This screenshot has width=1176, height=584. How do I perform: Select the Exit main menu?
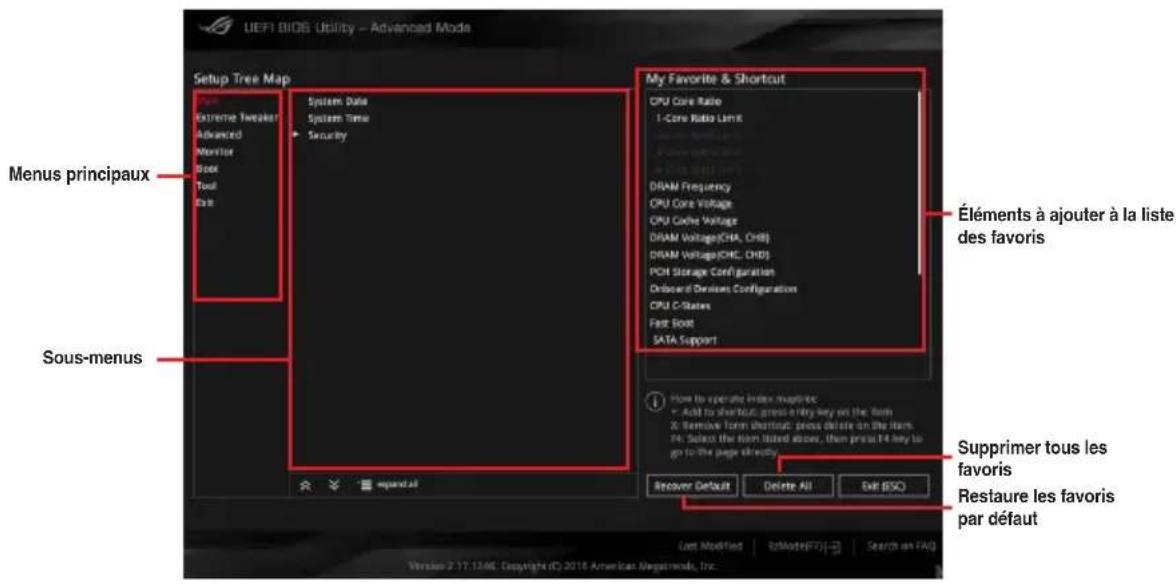pos(205,202)
